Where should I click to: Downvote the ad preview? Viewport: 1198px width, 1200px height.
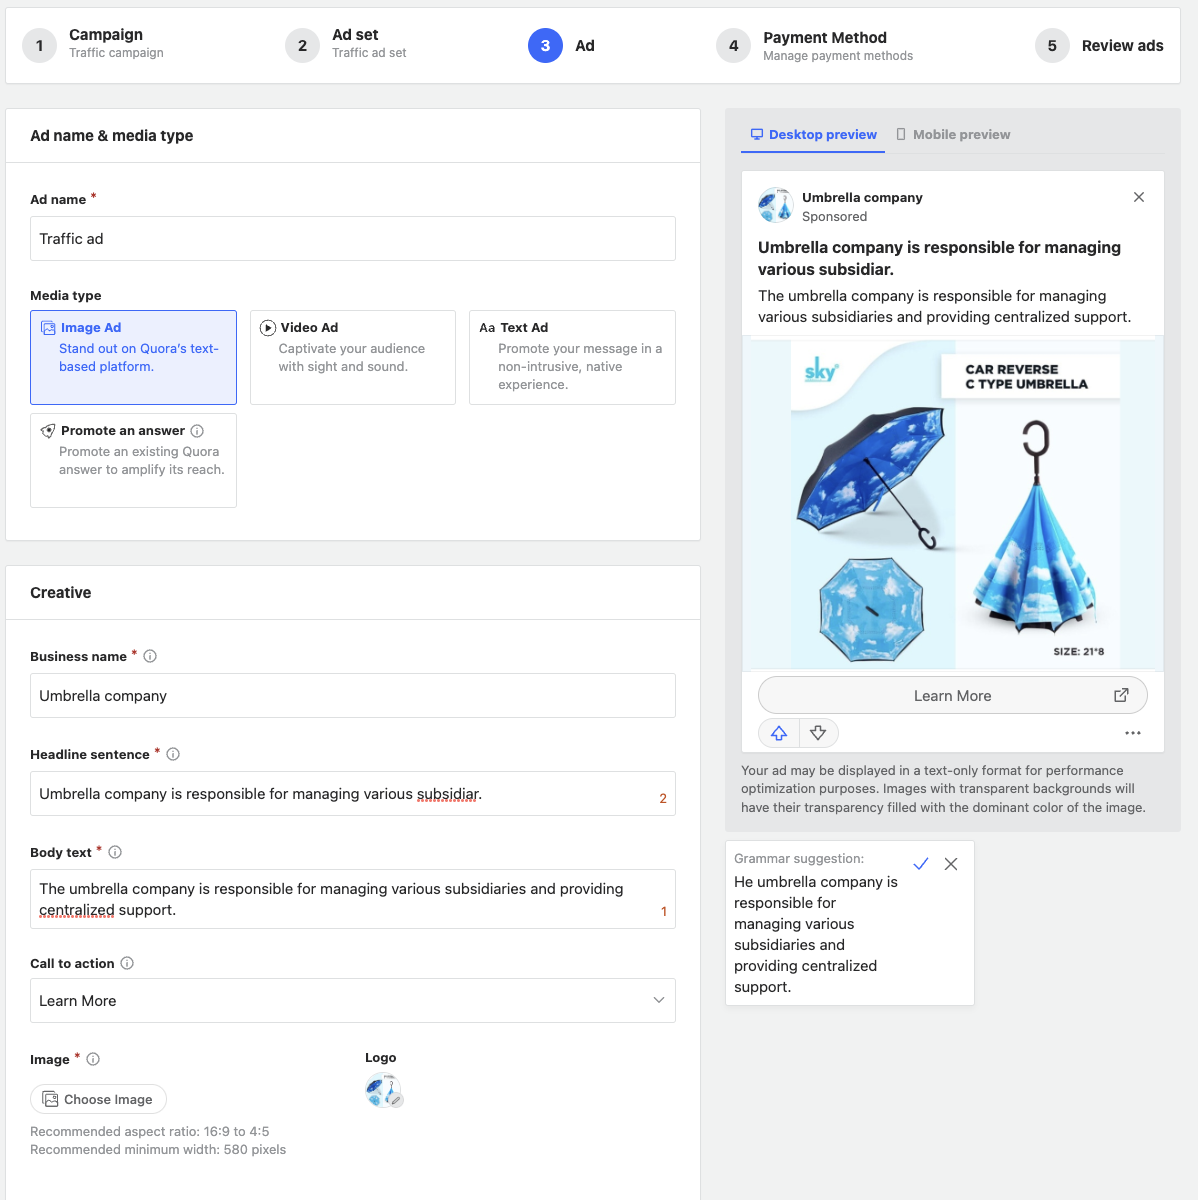[818, 733]
